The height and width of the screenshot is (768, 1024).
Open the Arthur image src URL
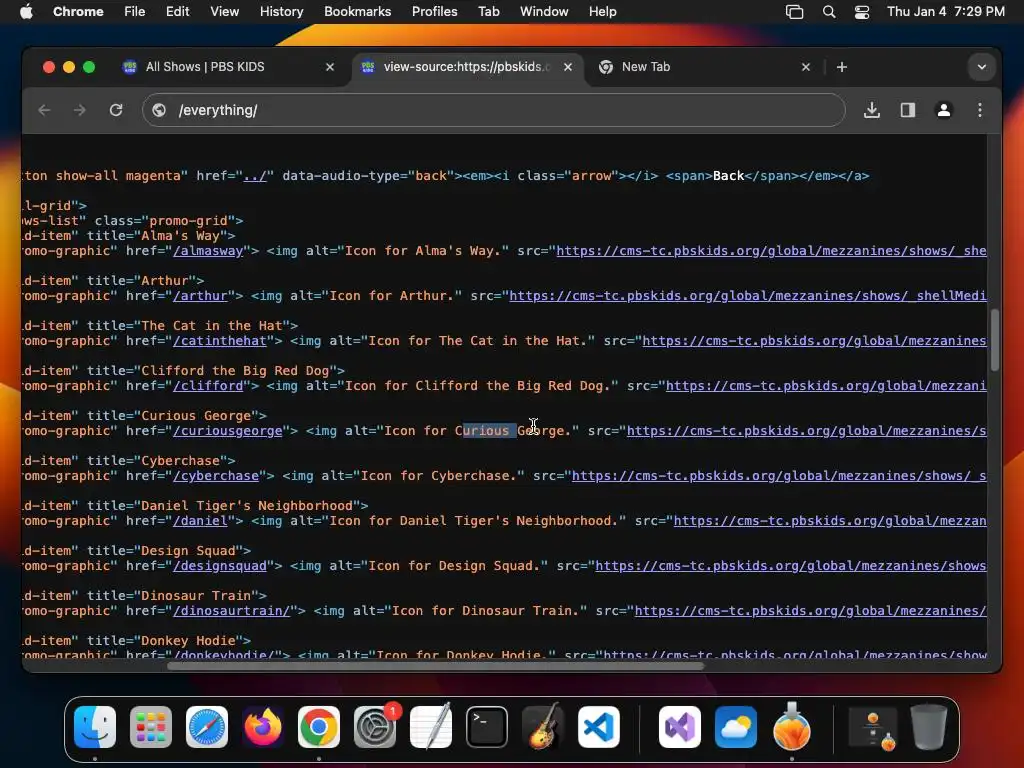tap(748, 296)
